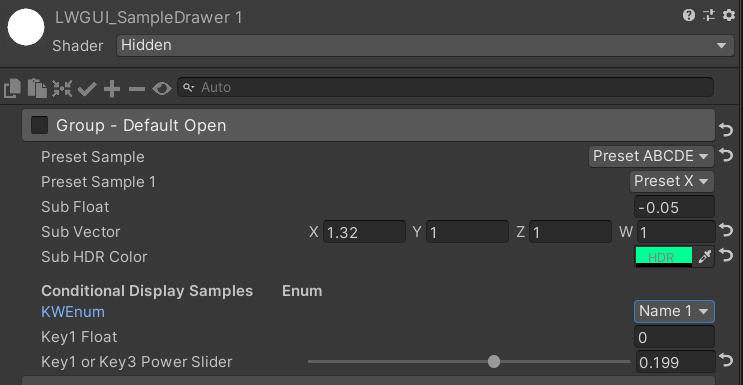Click the minus icon in the toolbar
This screenshot has height=385, width=743.
coord(137,89)
